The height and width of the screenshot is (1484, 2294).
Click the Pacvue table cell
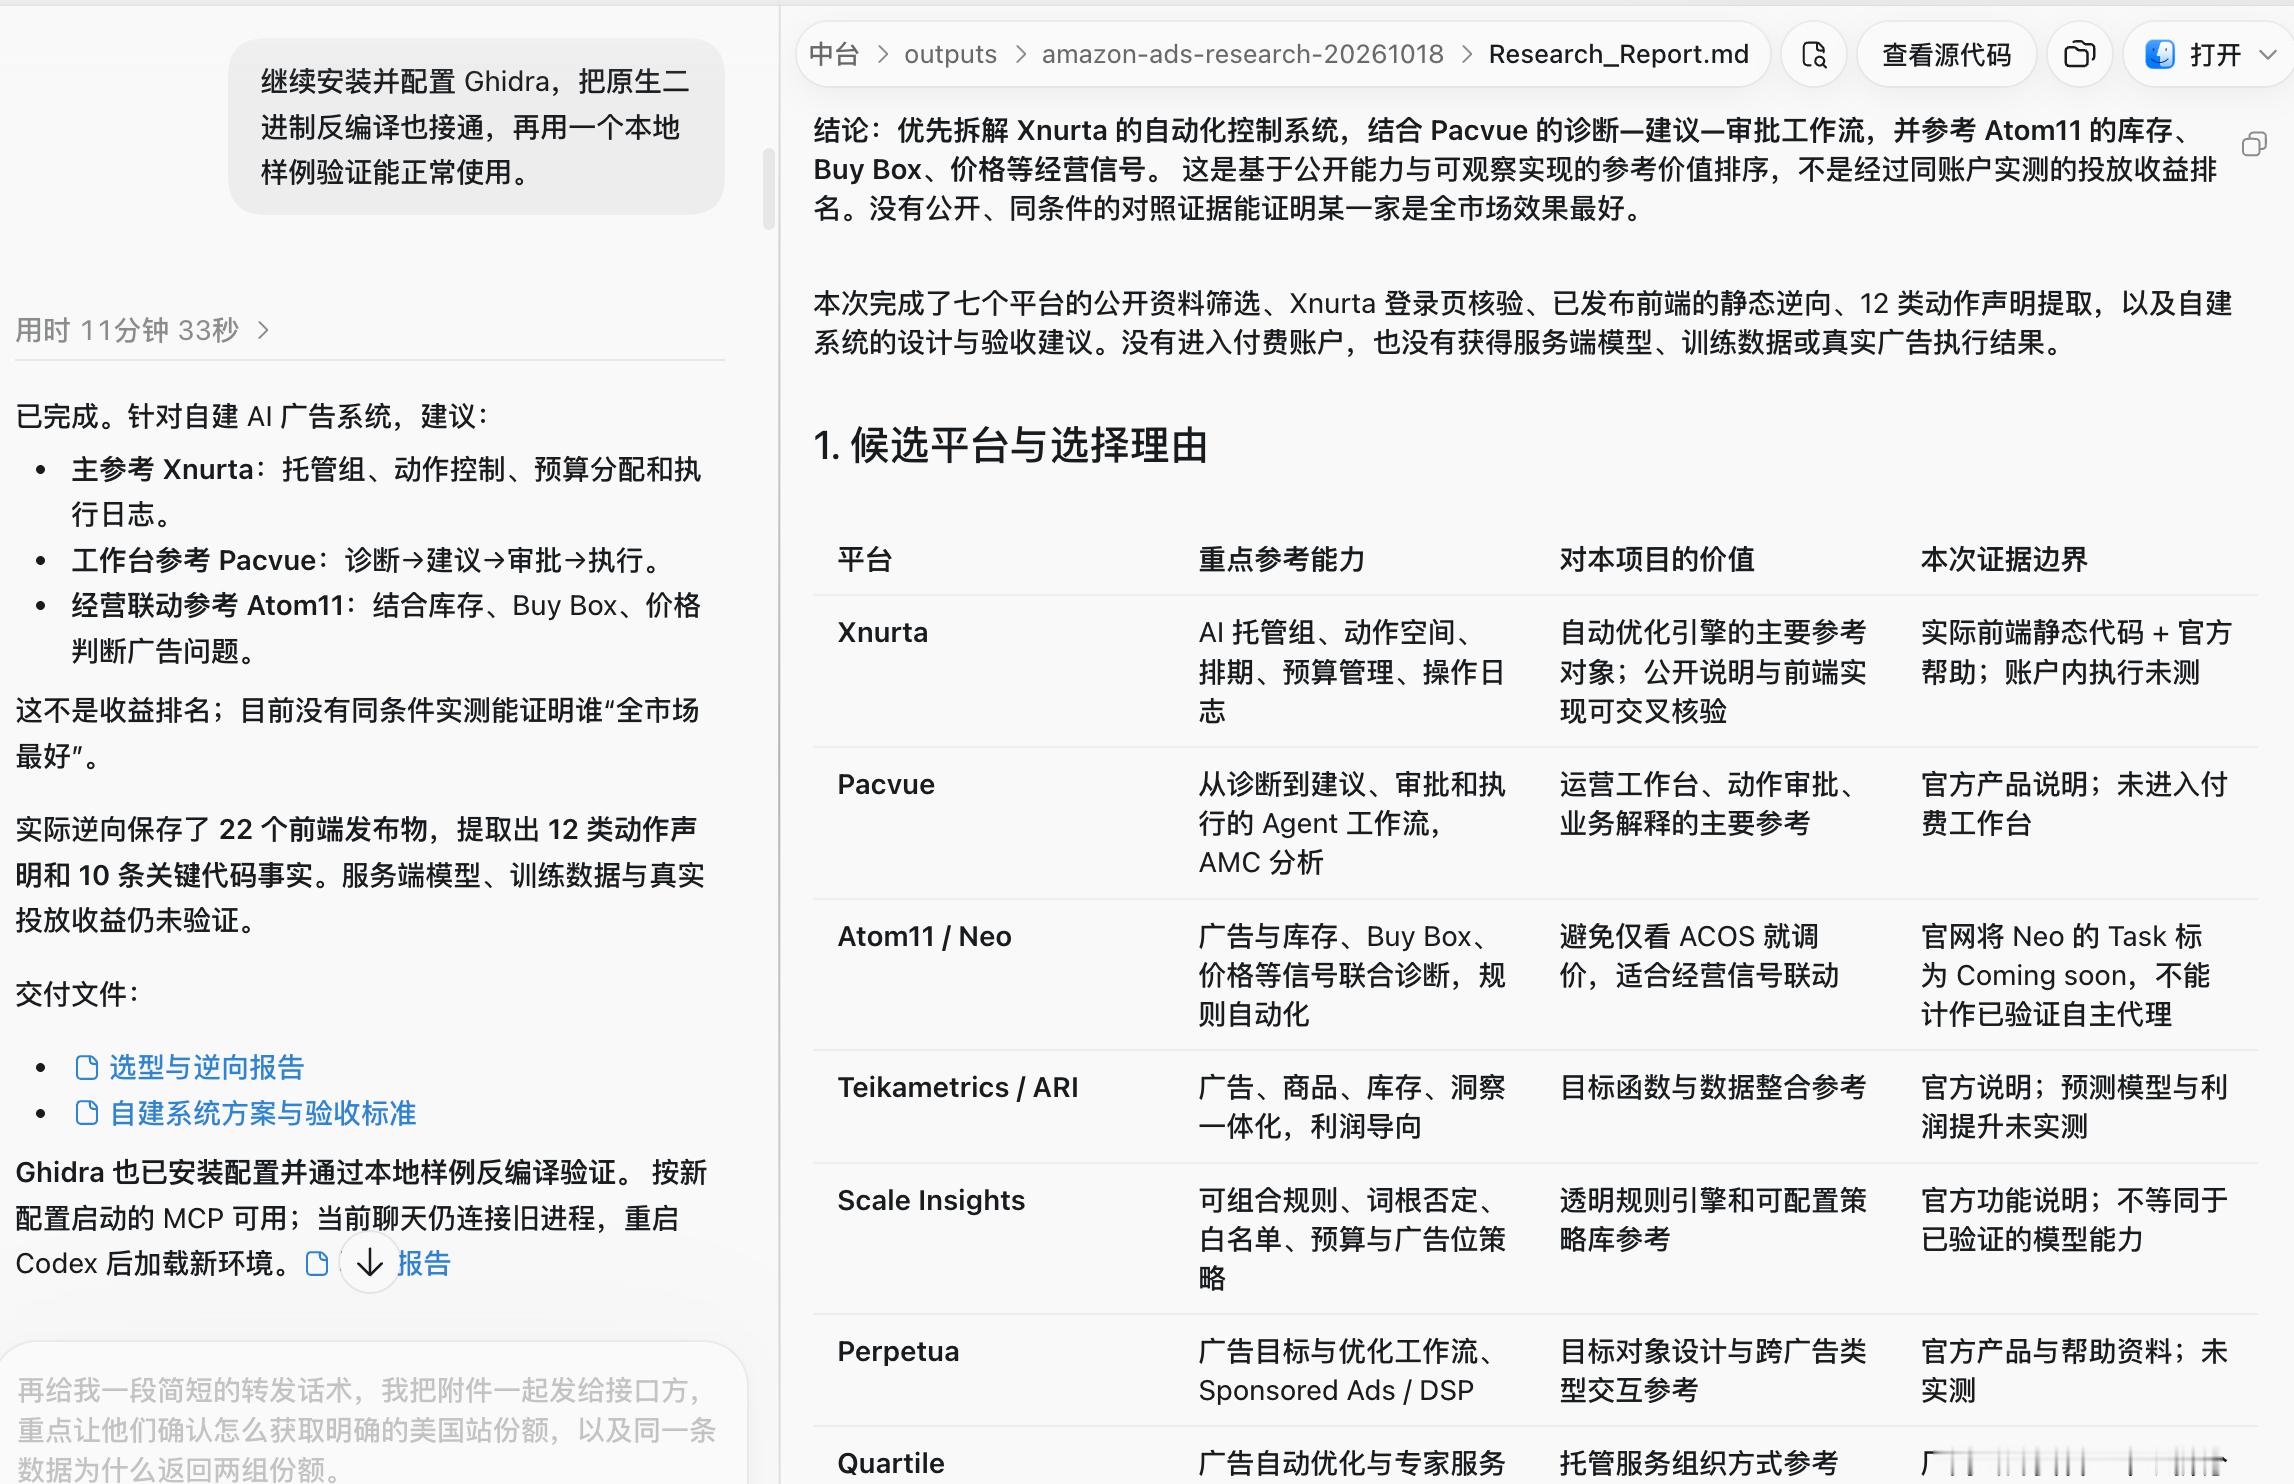click(885, 785)
